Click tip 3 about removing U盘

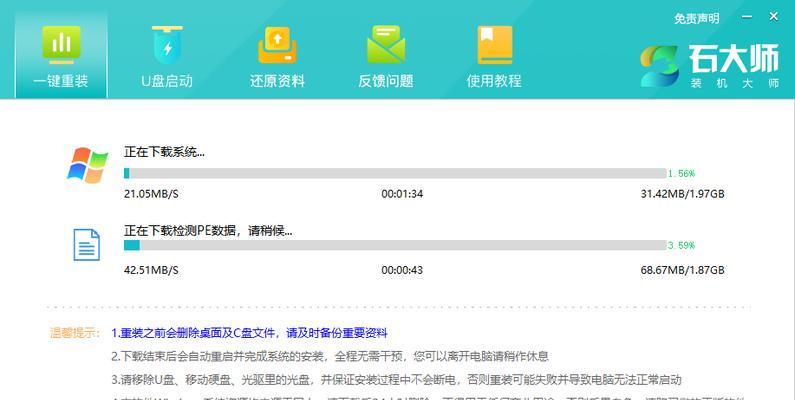tap(396, 380)
